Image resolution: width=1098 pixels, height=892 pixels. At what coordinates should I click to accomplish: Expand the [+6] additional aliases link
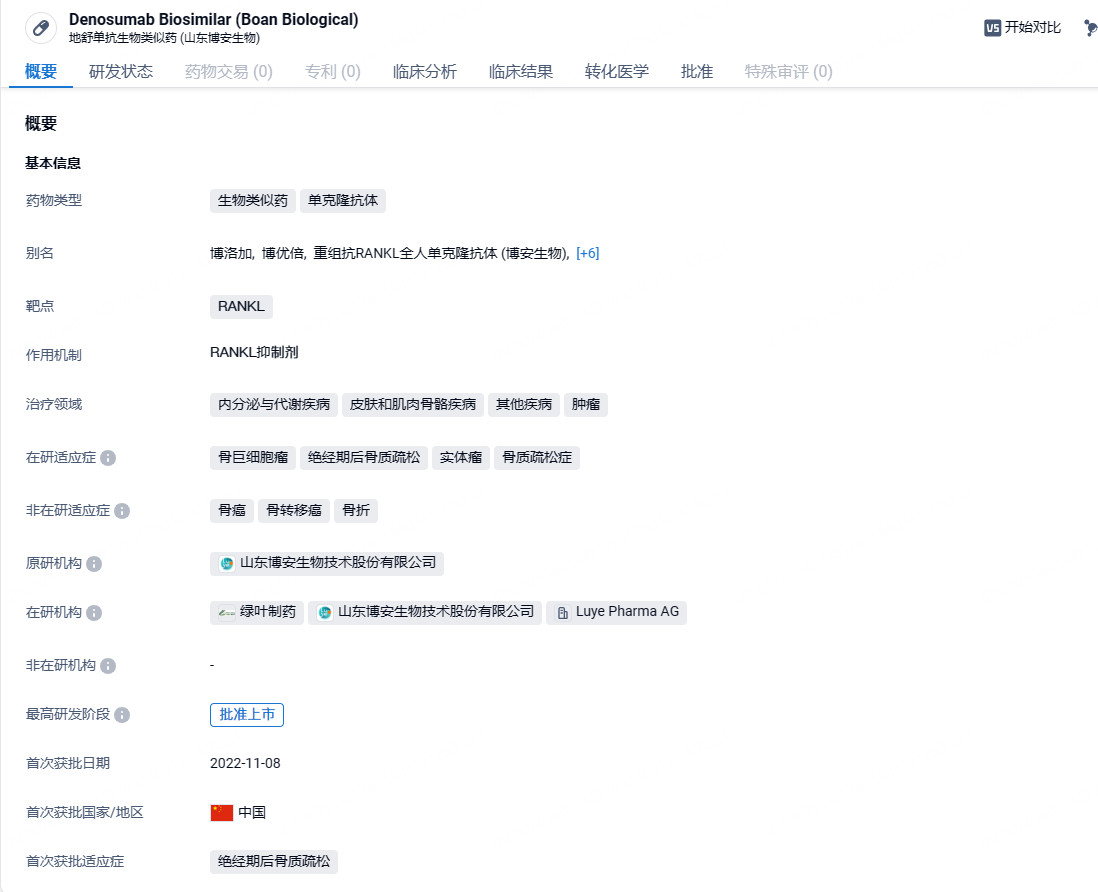pyautogui.click(x=588, y=253)
